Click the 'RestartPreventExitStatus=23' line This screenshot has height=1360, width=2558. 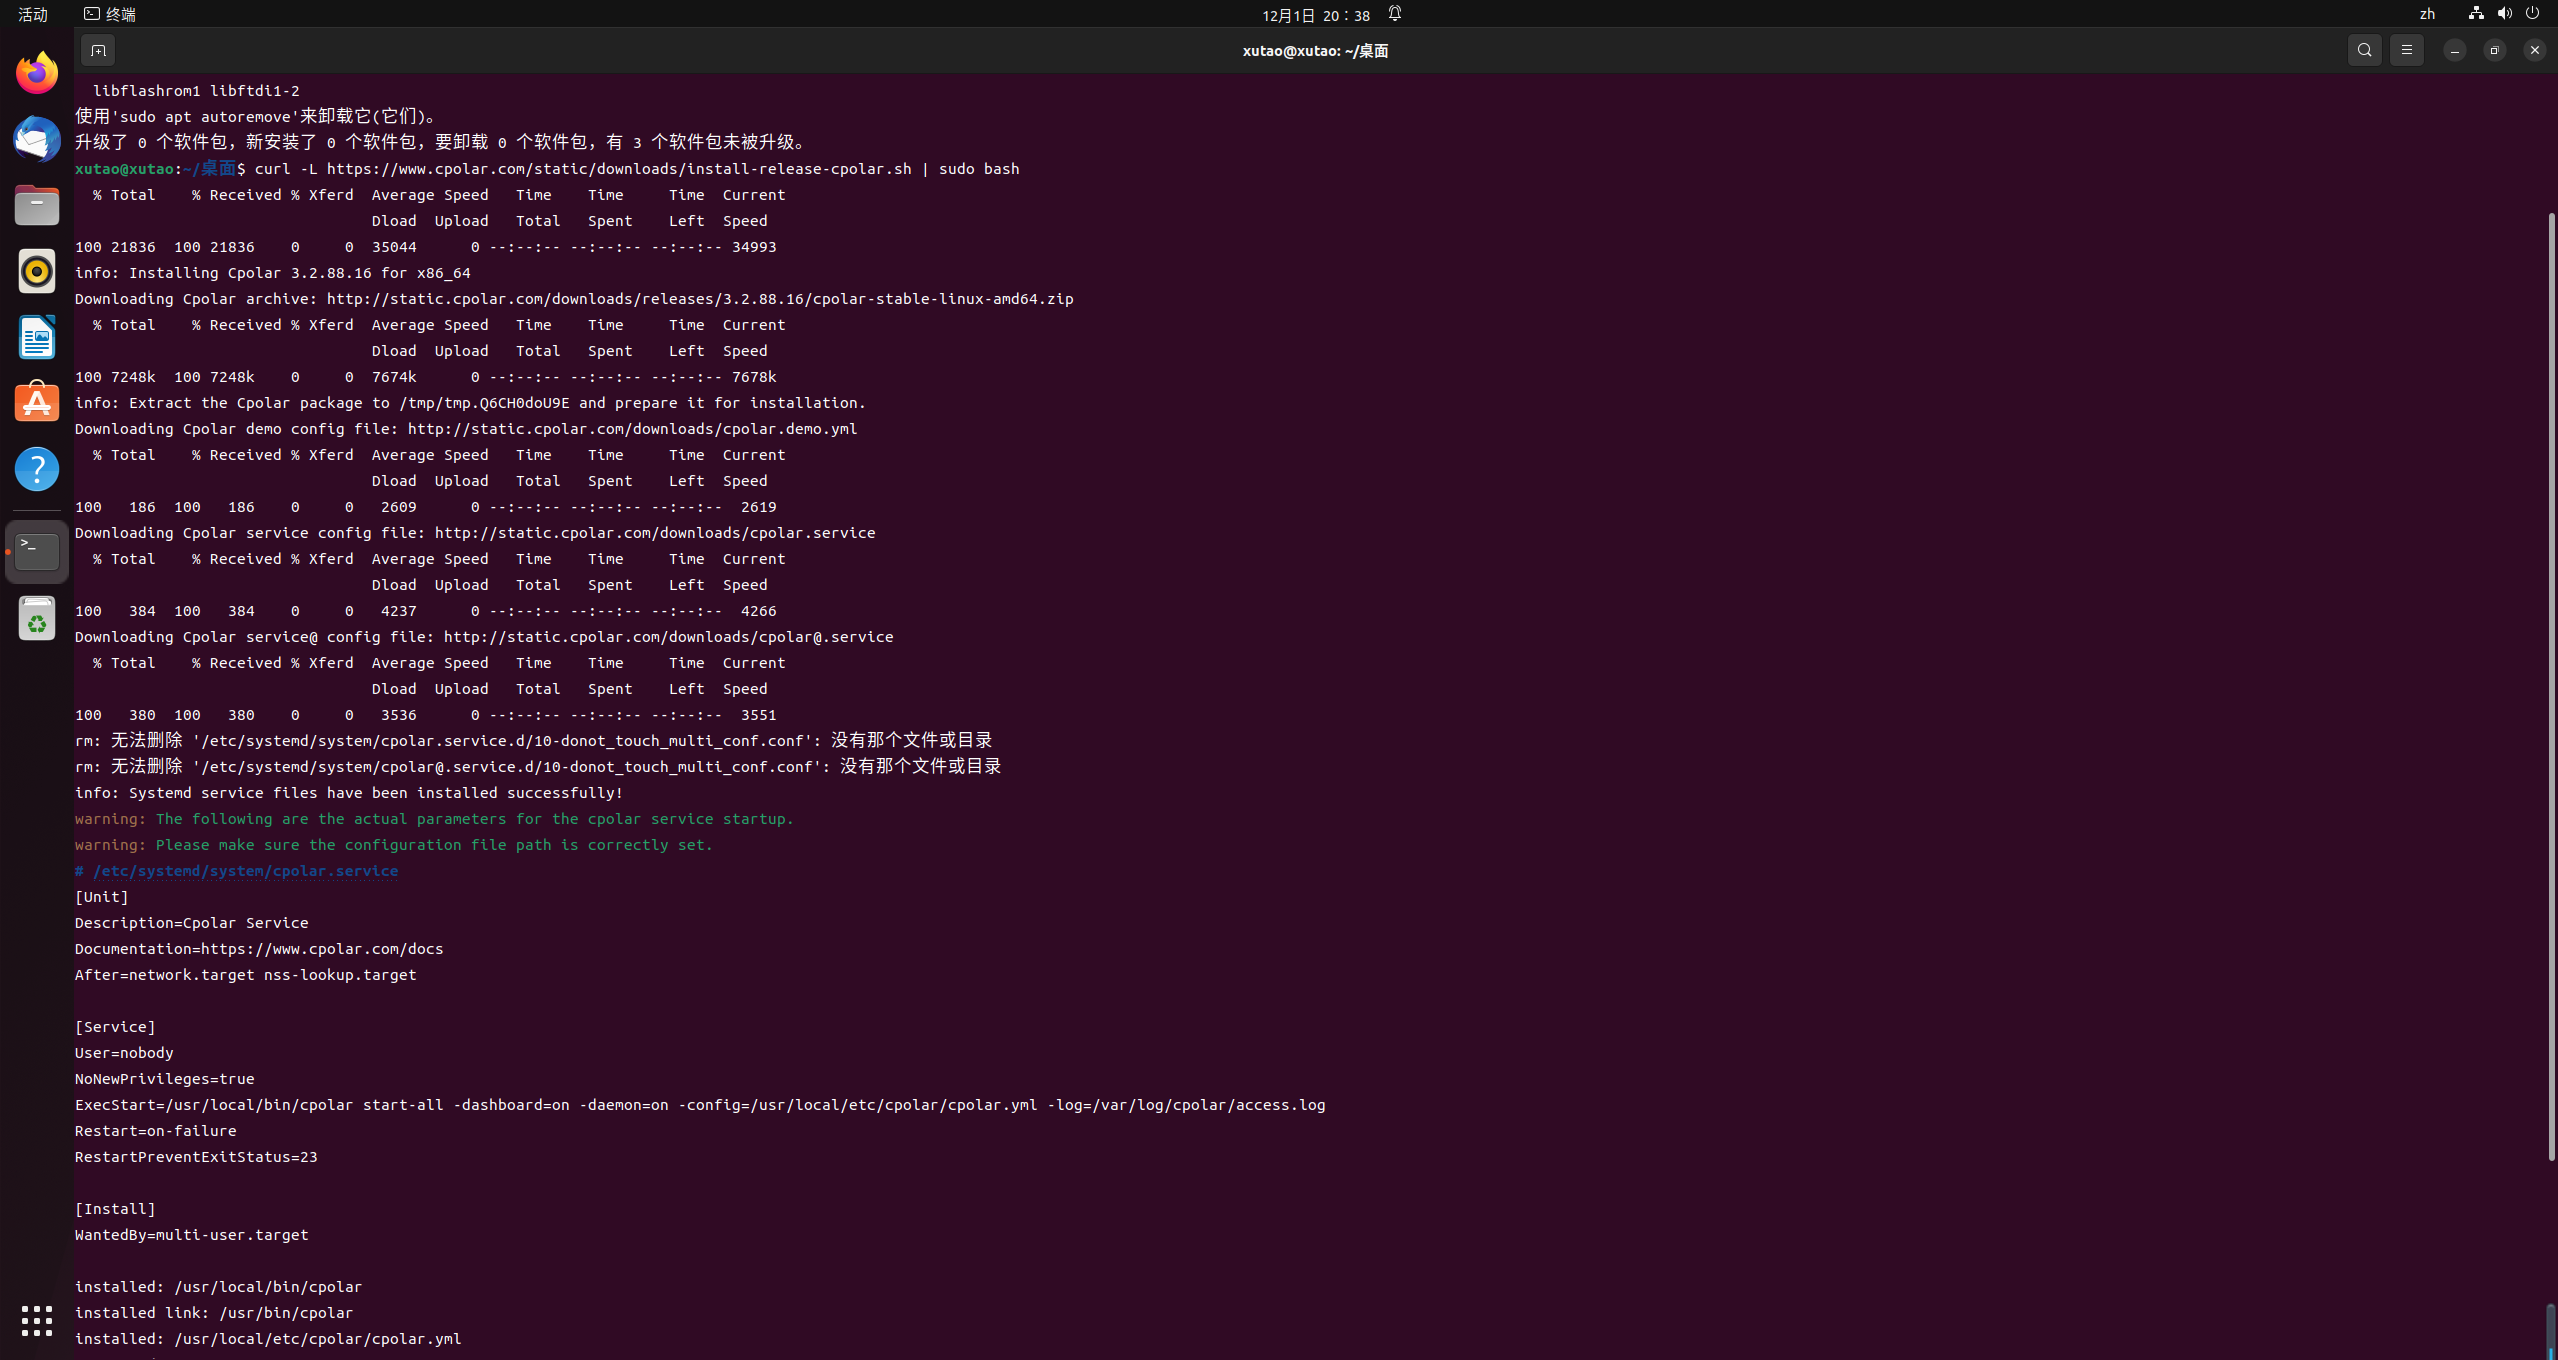click(196, 1157)
